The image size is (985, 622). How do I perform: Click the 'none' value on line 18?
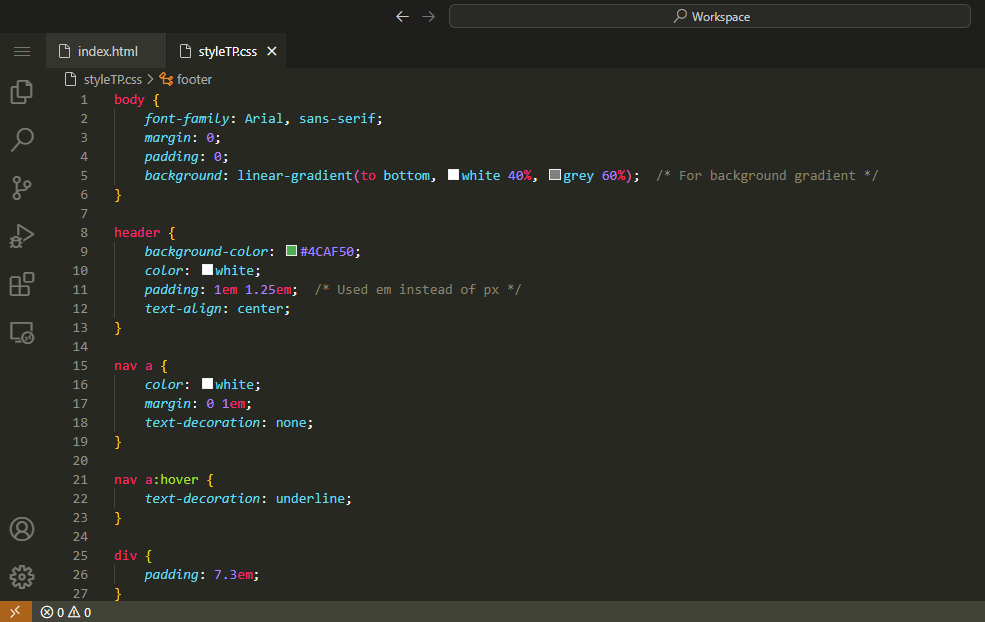[291, 422]
